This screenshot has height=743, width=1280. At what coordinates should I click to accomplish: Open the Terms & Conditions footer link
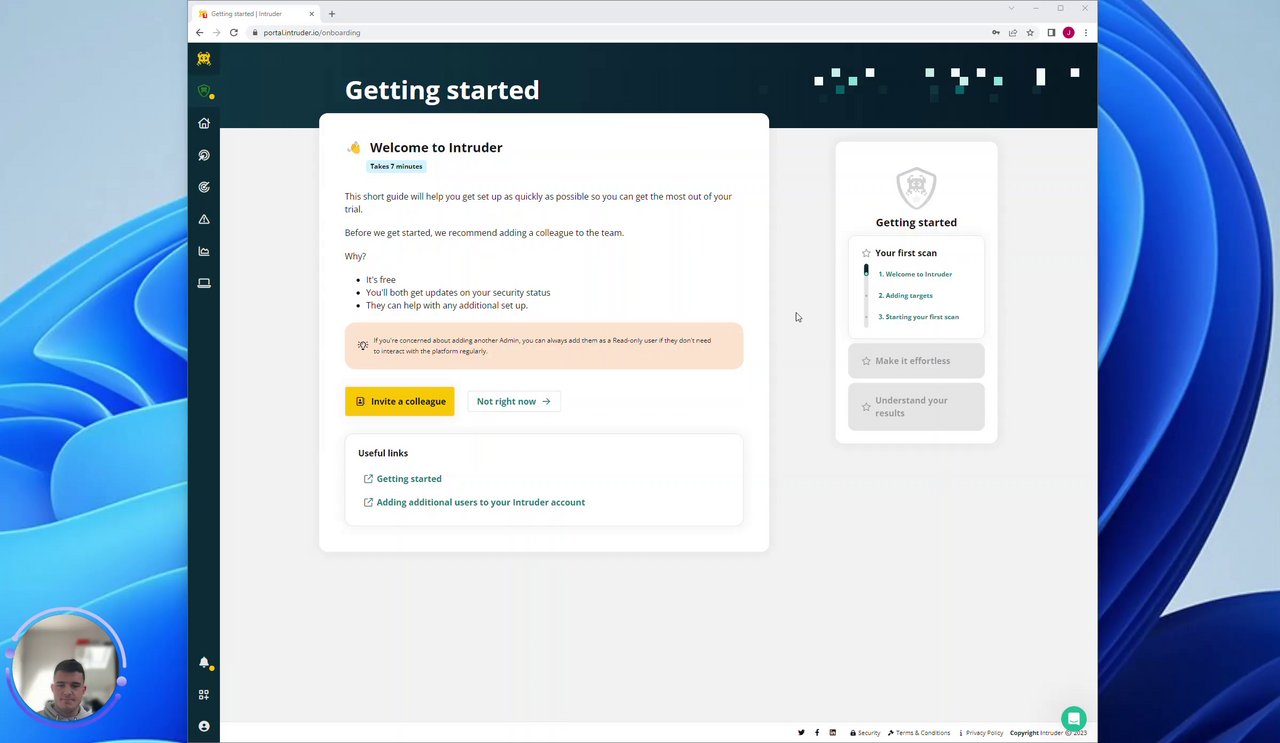(x=919, y=733)
